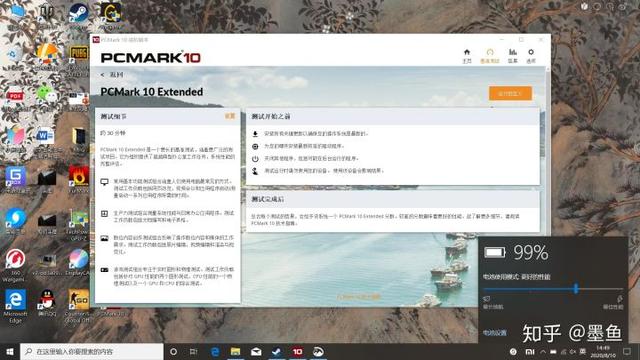Click the battery tray icon
This screenshot has width=640, height=360.
pos(553,351)
